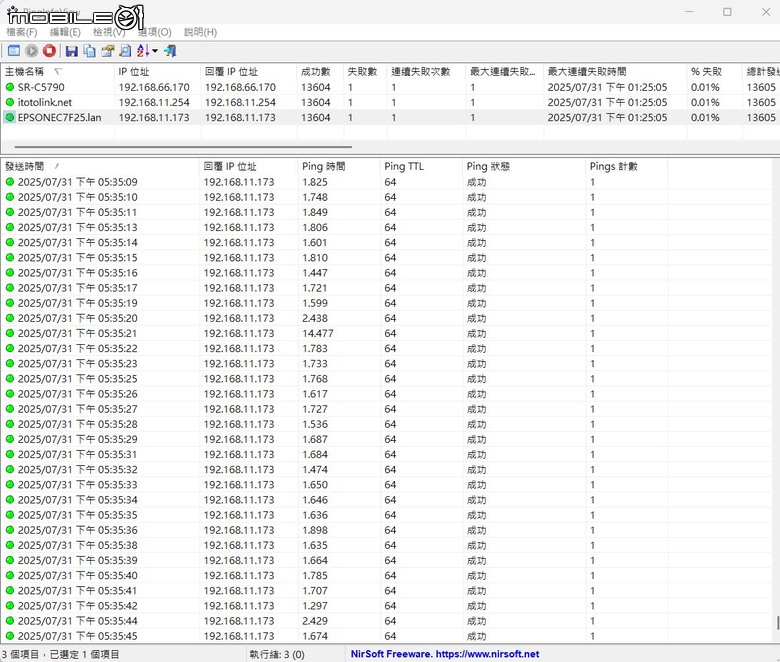Sort by 連續失敗次數 column header
The width and height of the screenshot is (780, 662).
coord(426,72)
